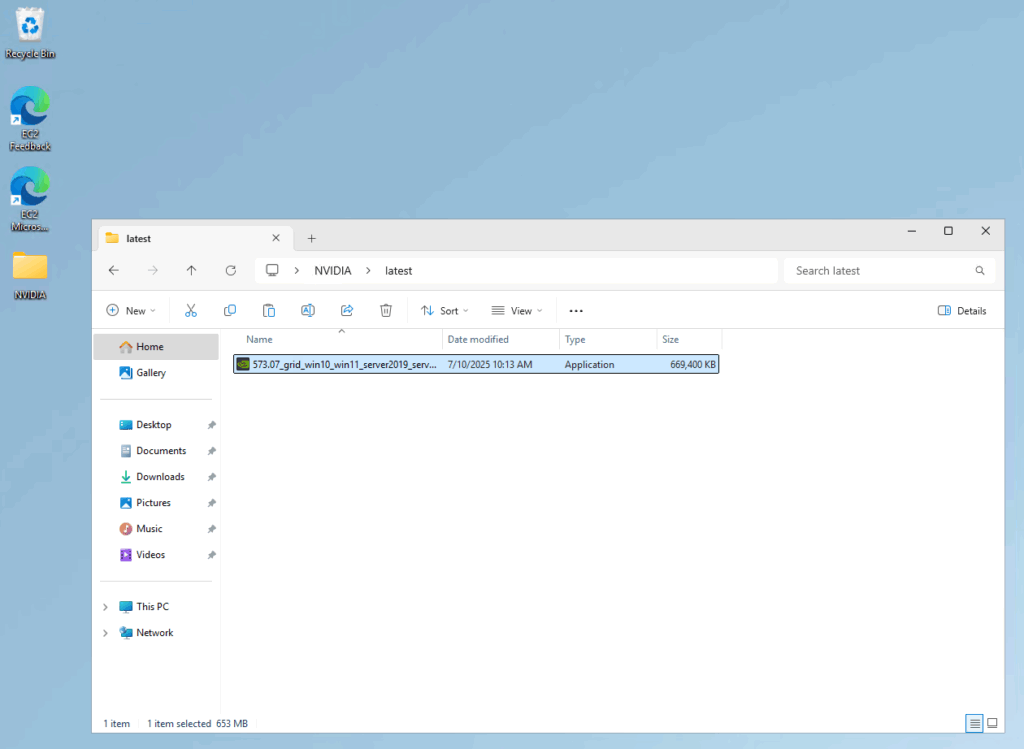This screenshot has width=1024, height=749.
Task: Go up one folder level
Action: 191,270
